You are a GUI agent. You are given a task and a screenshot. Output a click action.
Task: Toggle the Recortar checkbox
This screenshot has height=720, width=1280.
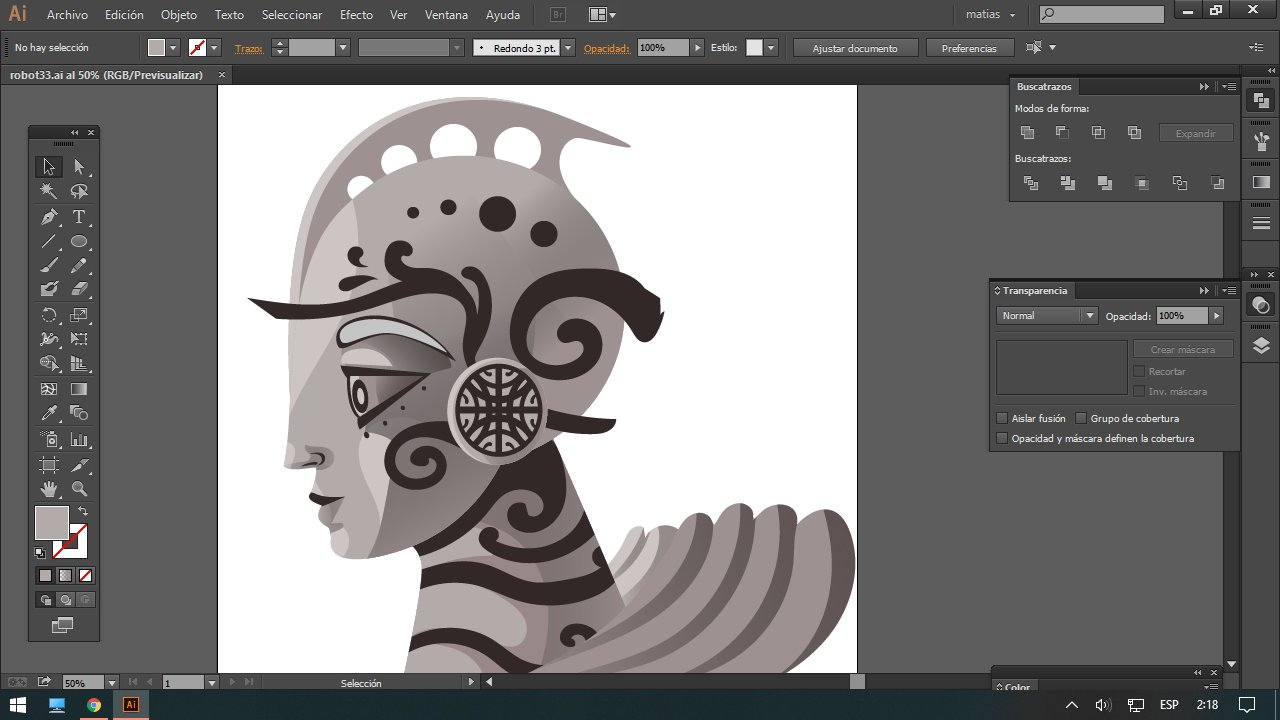(x=1139, y=371)
